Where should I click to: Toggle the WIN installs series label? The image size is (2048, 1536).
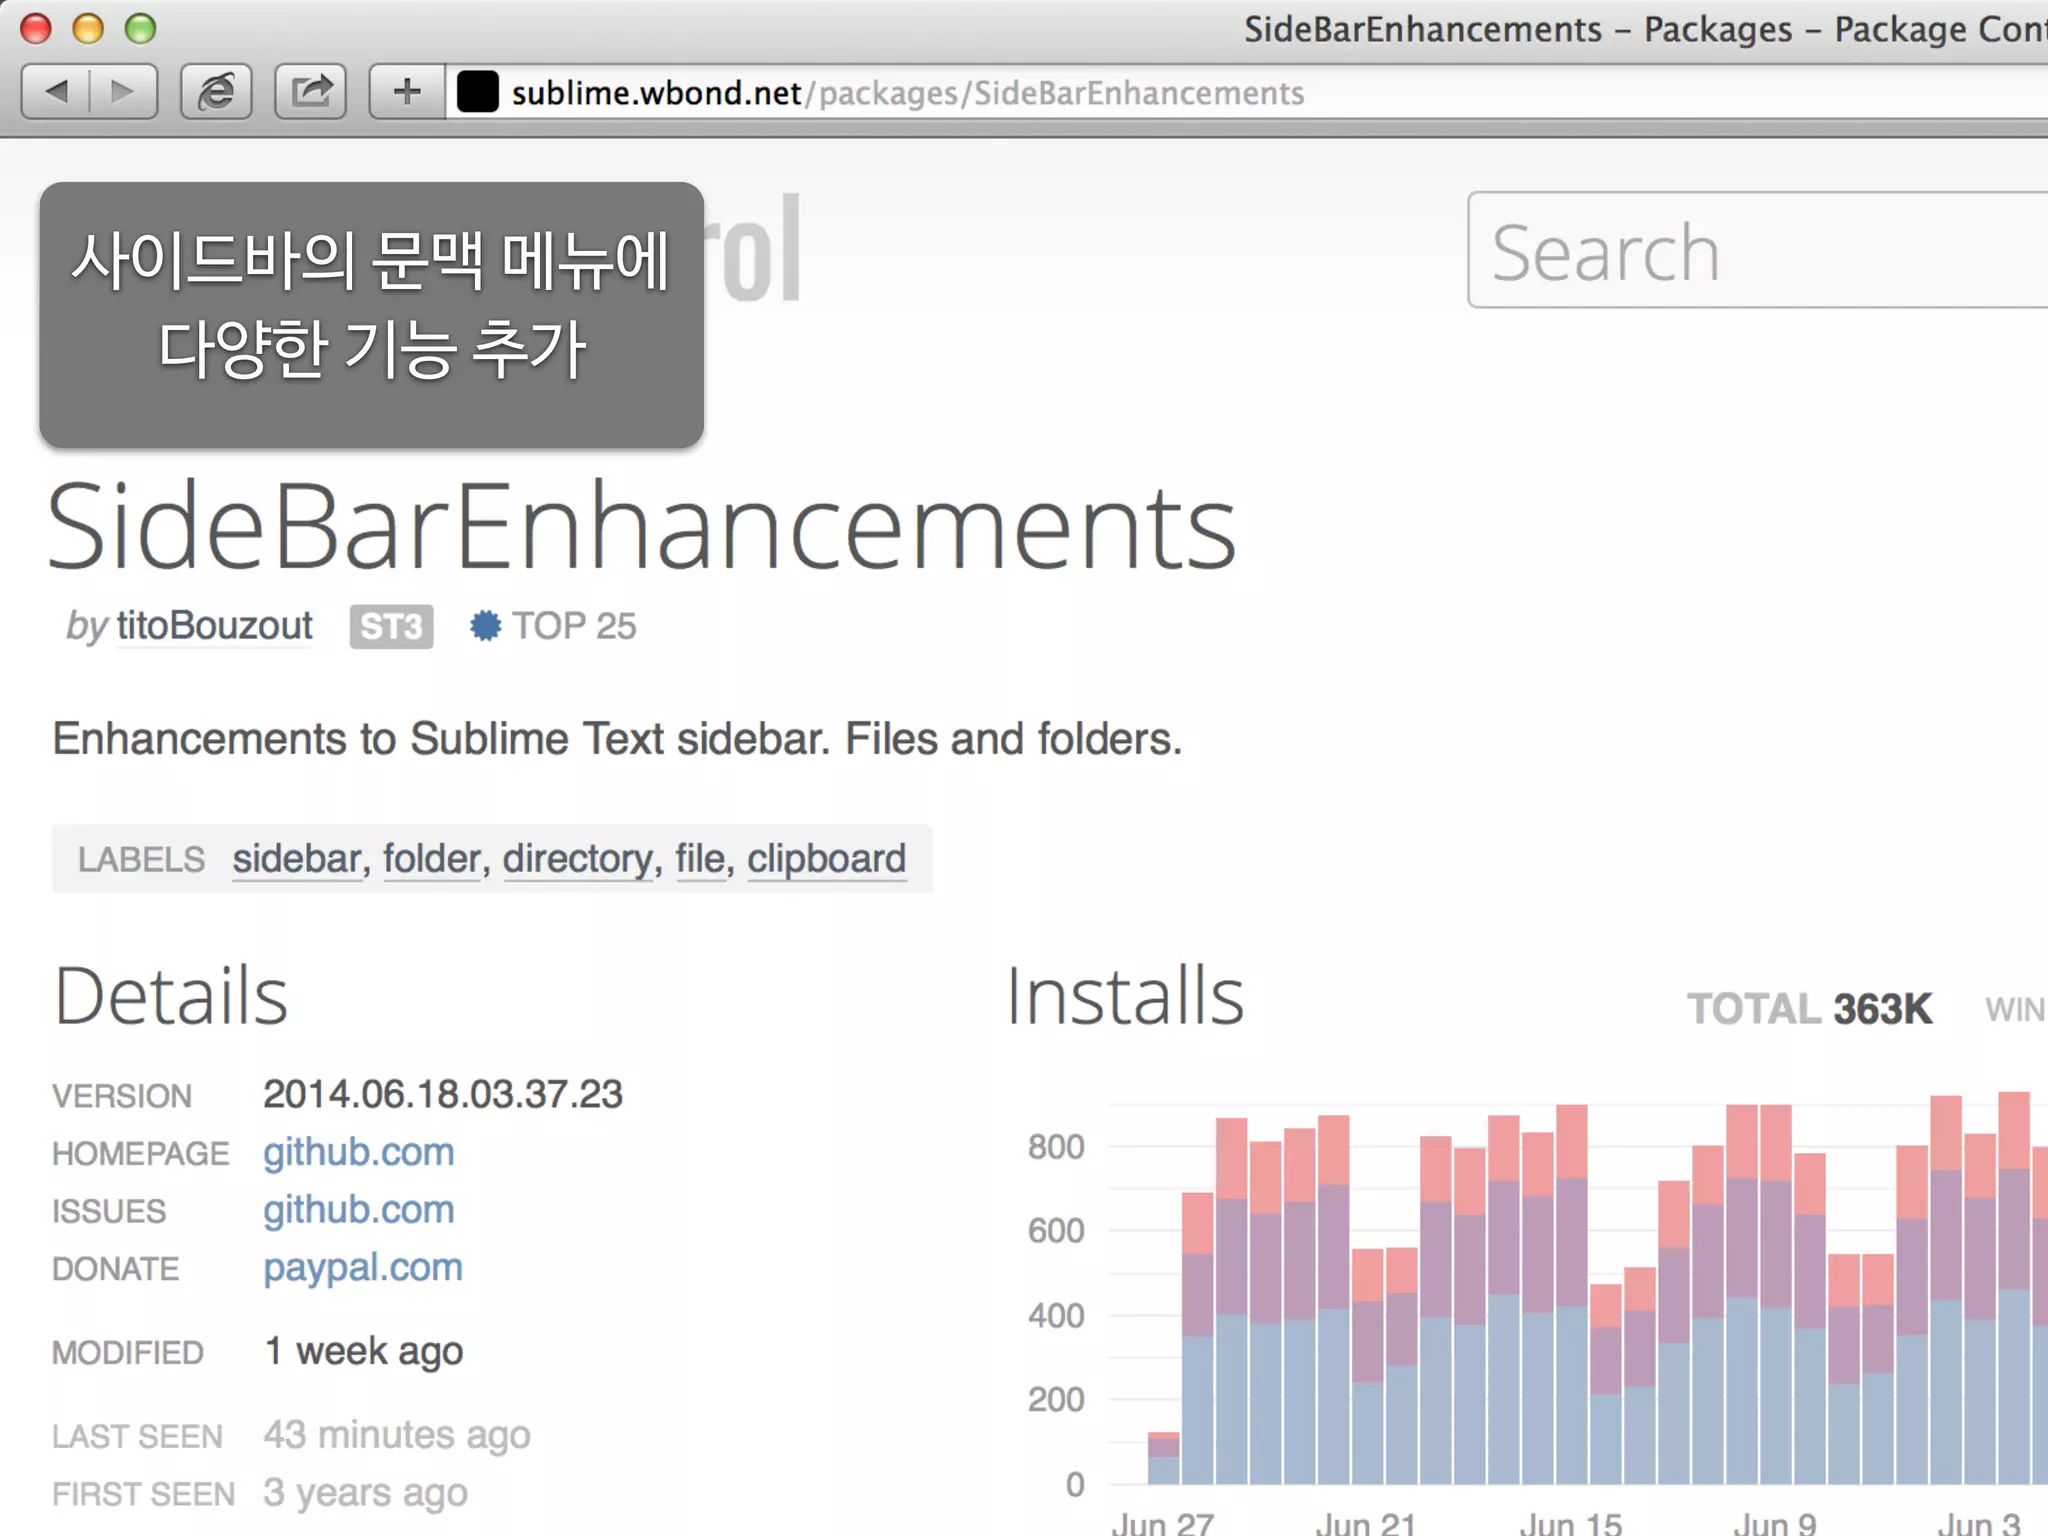[x=2016, y=1010]
